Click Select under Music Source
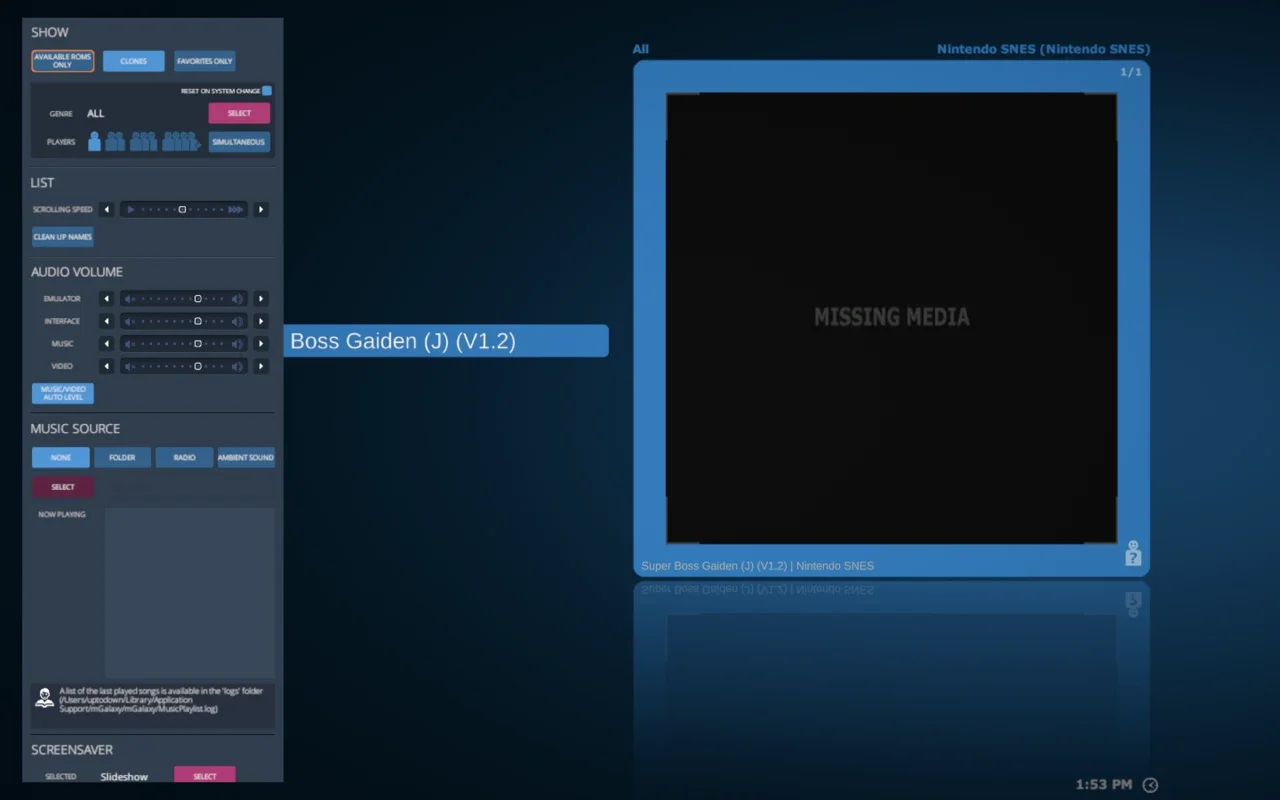Screen dimensions: 1280x800 pyautogui.click(x=63, y=487)
